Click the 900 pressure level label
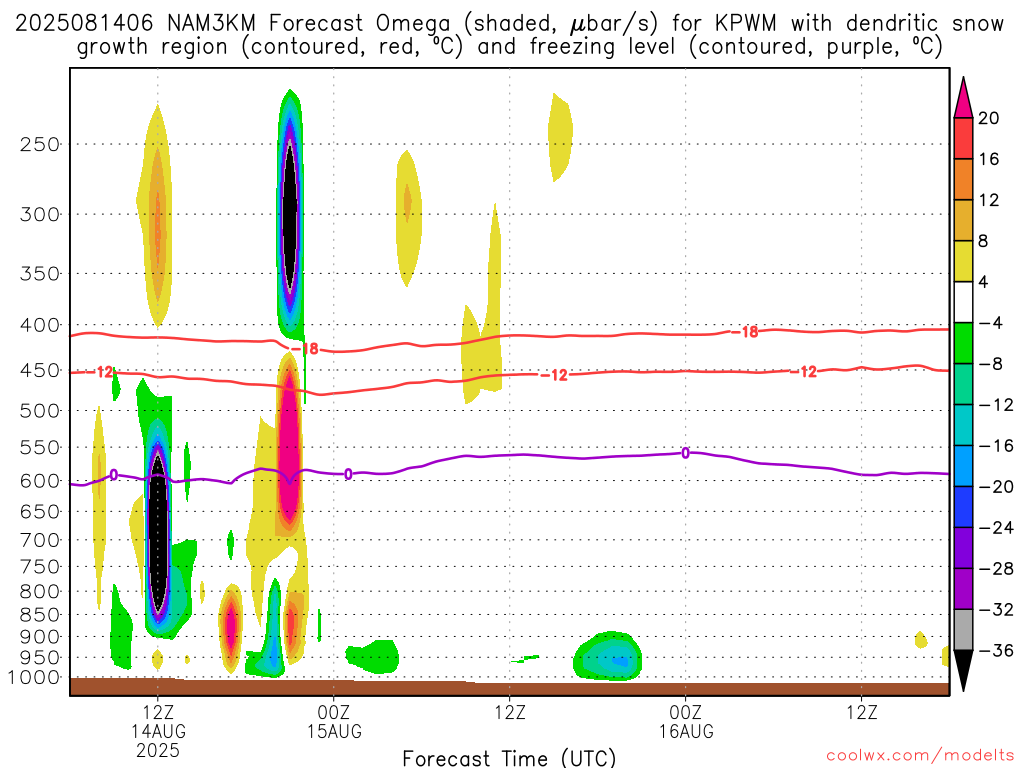Image resolution: width=1024 pixels, height=768 pixels. [x=40, y=637]
